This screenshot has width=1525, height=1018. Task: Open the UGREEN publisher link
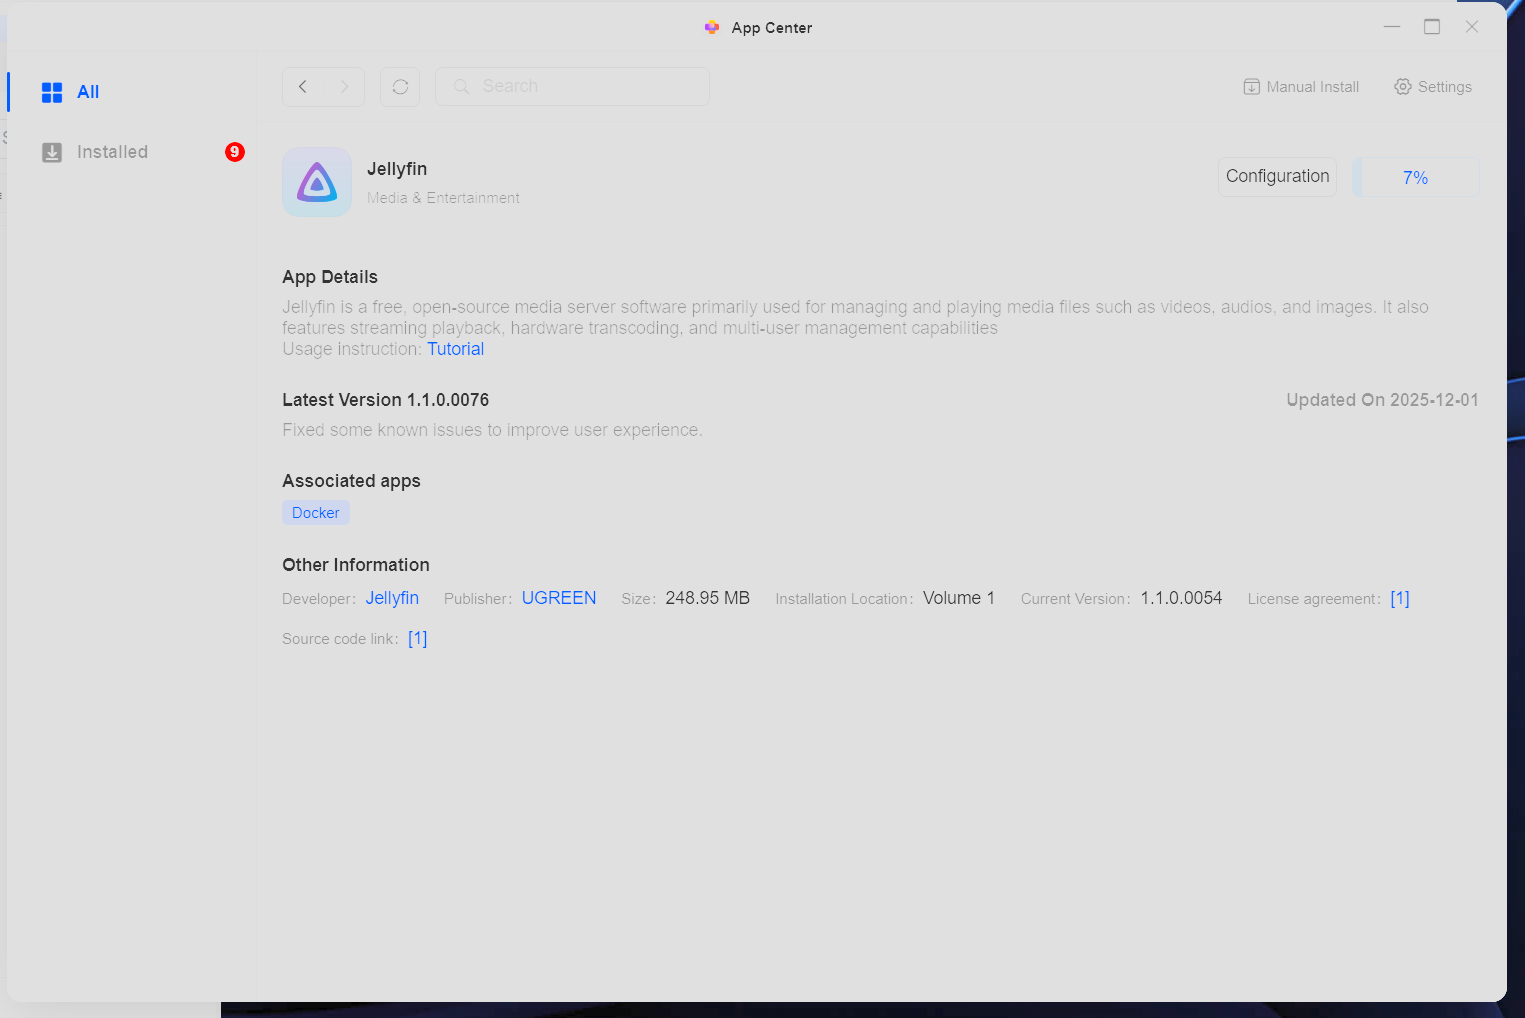559,598
